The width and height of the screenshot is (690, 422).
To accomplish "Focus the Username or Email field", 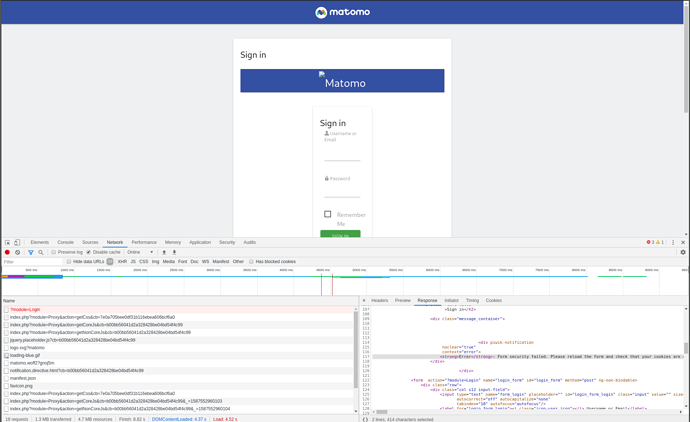I will pos(342,155).
